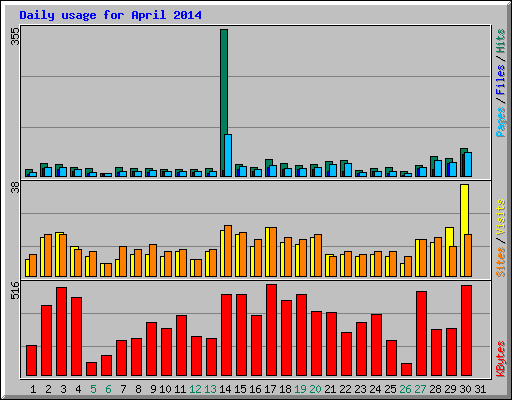Click the red KBytes bar for day 27
This screenshot has height=400, width=512.
coord(421,333)
